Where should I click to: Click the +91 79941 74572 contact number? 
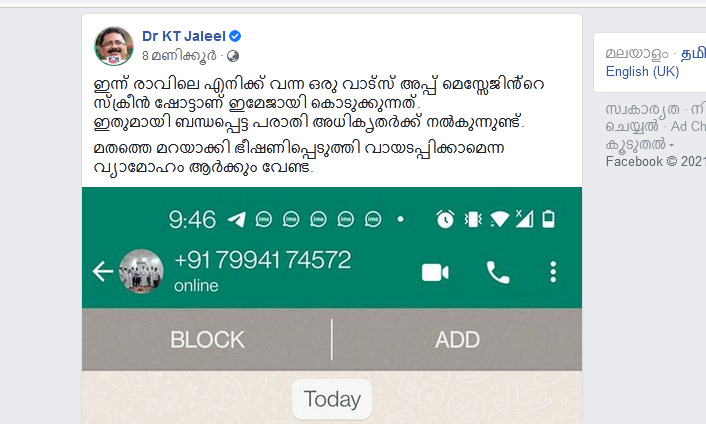262,260
